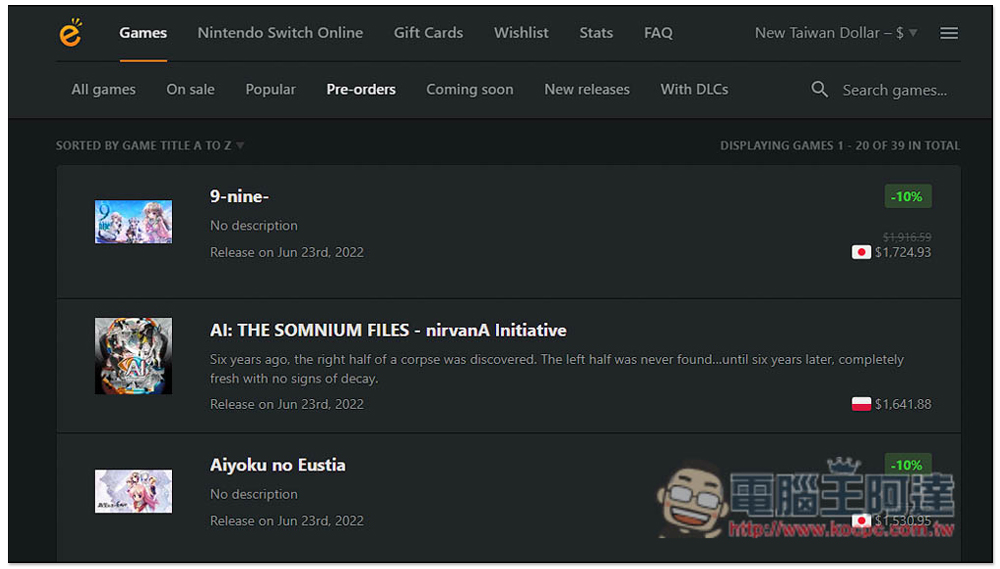Screen dimensions: 1000x569
Task: Open the New Taiwan Dollar currency dropdown
Action: 835,33
